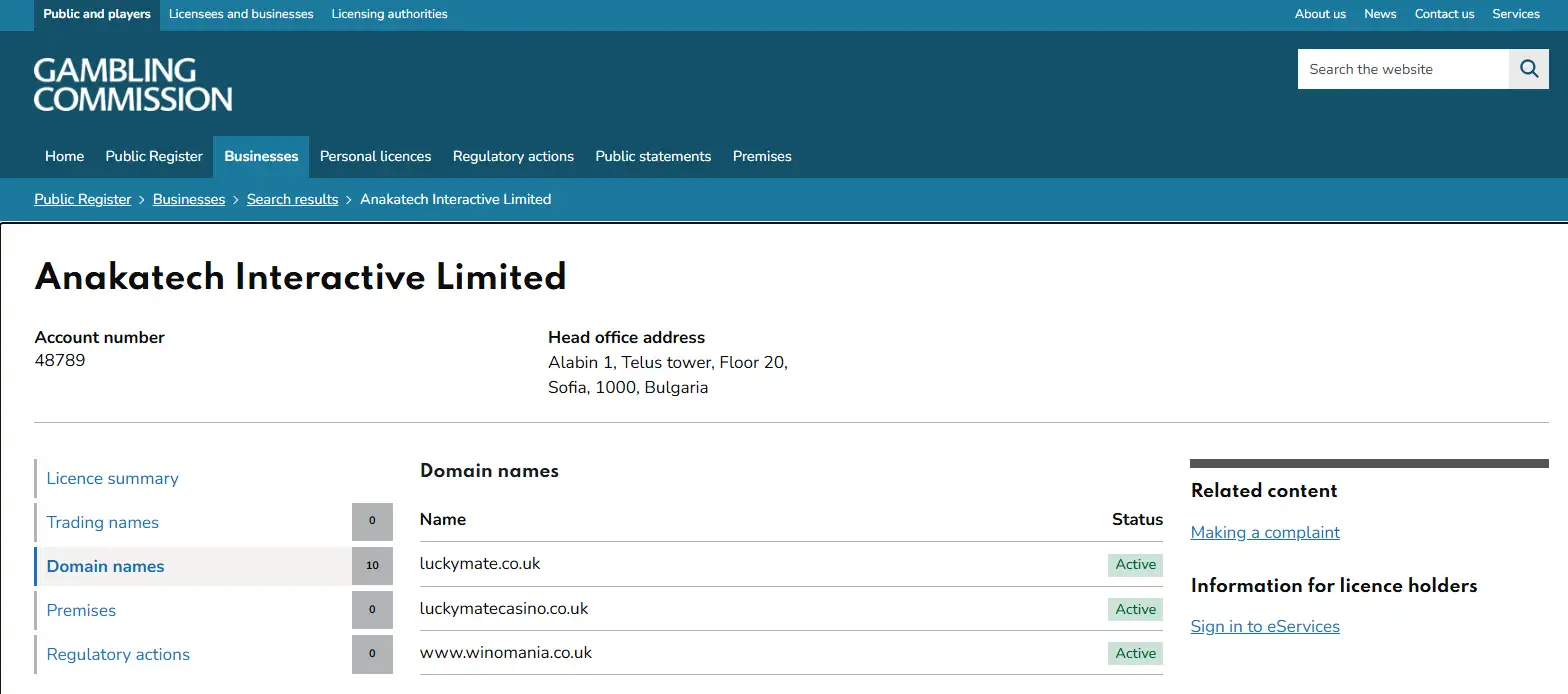Click Information for licence holders heading
1568x694 pixels.
click(1334, 585)
